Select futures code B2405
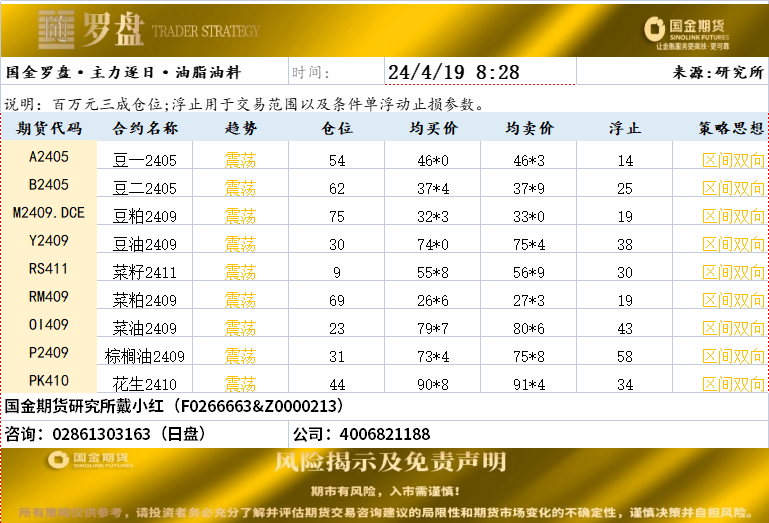Screen dimensions: 769x523 [x=49, y=184]
